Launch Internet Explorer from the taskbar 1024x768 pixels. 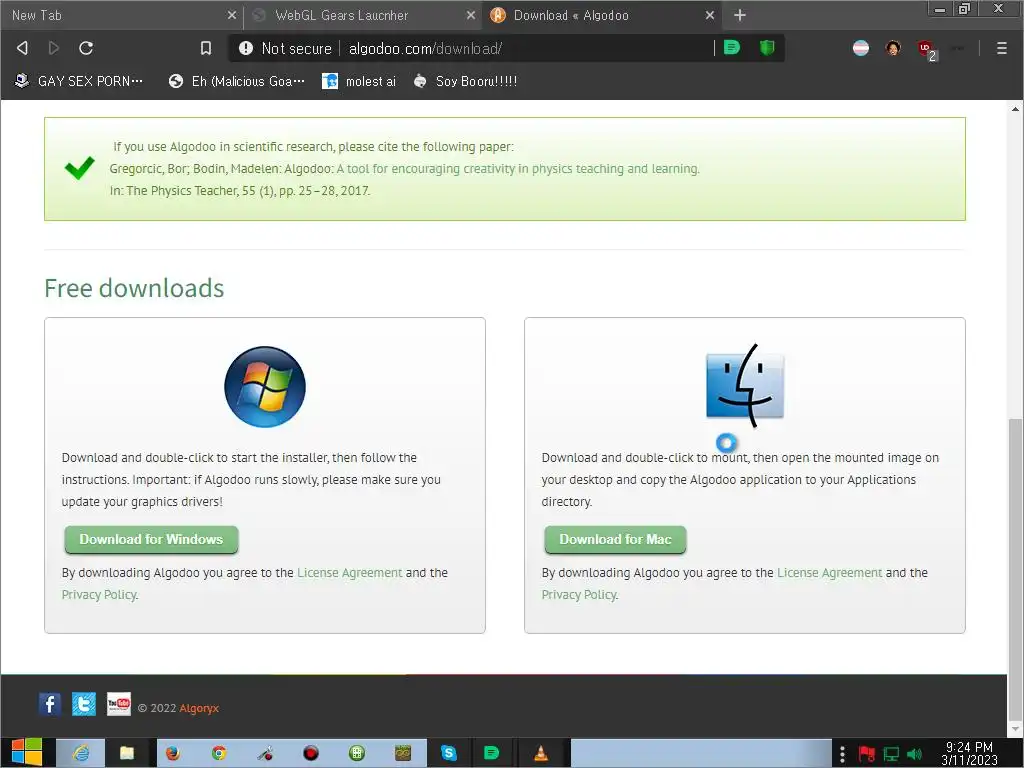[x=81, y=753]
